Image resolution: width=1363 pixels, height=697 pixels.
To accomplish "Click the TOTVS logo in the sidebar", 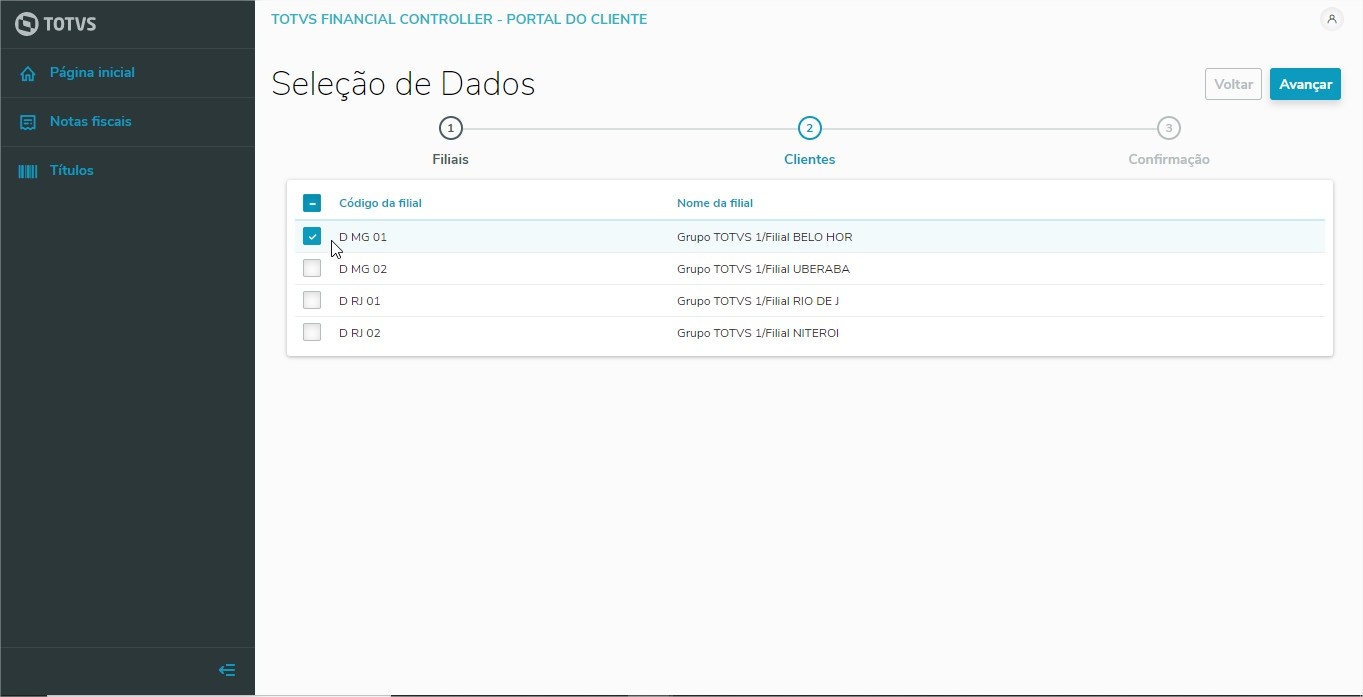I will point(56,24).
